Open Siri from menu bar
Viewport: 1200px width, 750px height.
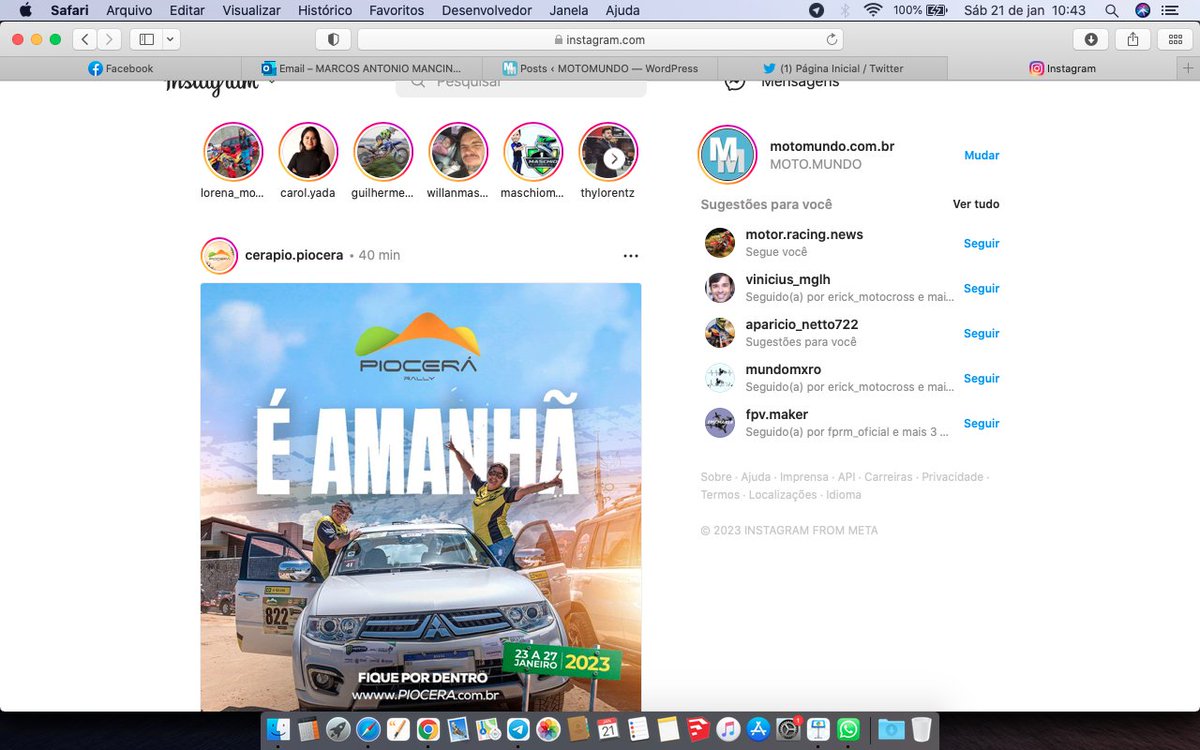coord(1142,10)
